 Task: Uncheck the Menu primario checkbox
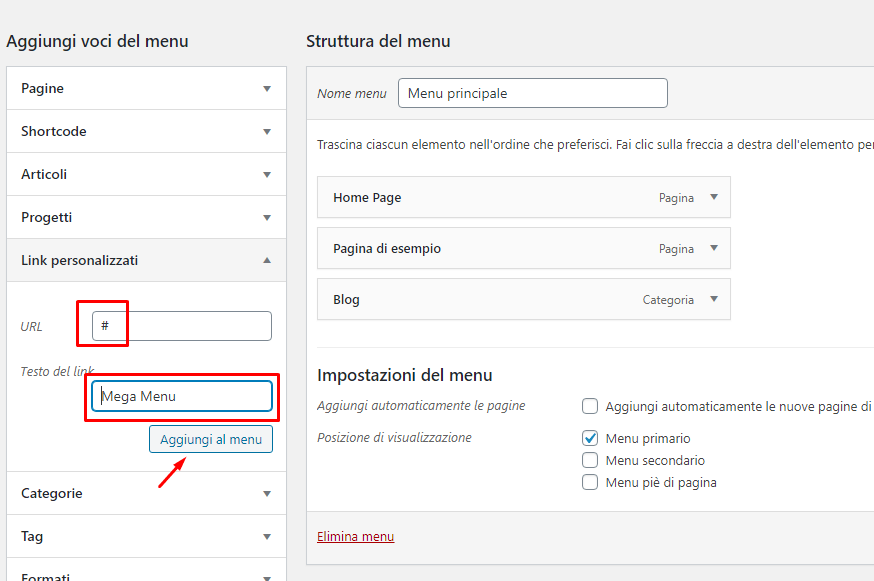[590, 438]
